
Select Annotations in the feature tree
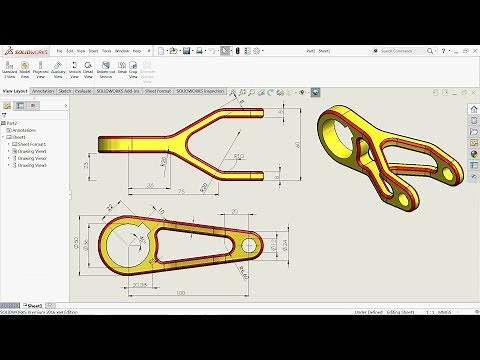click(x=21, y=130)
